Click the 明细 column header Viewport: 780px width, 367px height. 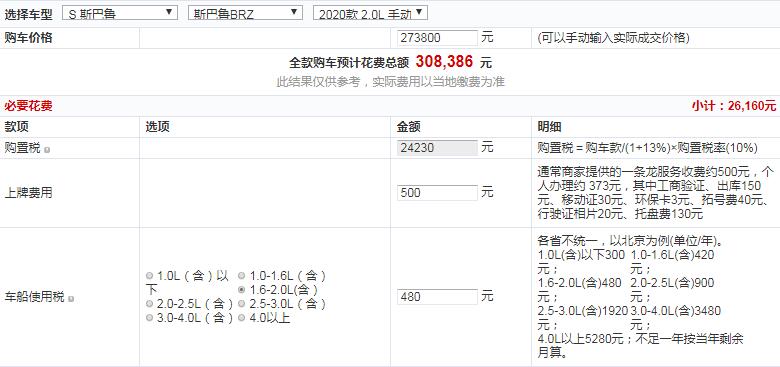click(550, 127)
